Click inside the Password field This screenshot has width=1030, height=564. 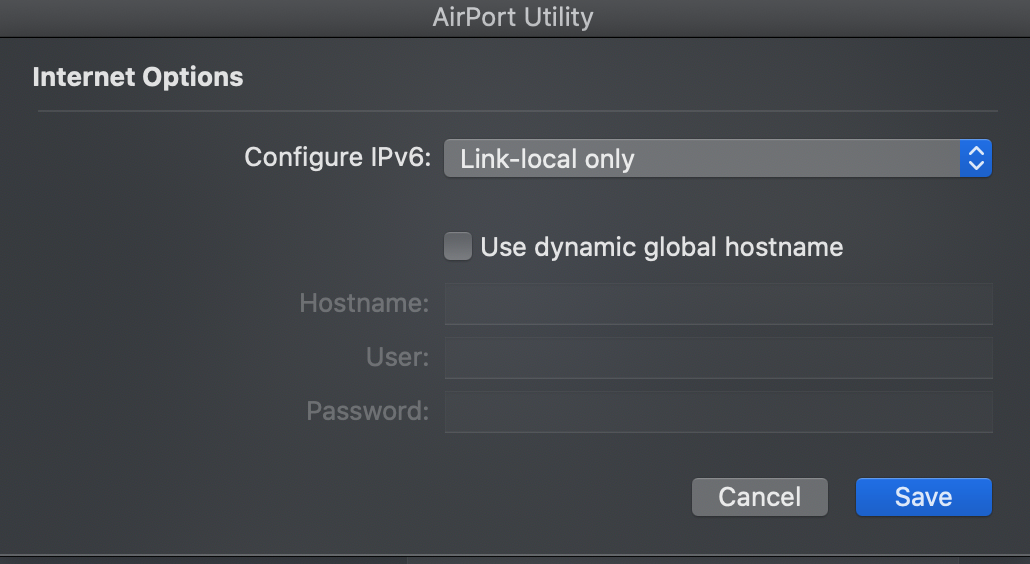[718, 411]
